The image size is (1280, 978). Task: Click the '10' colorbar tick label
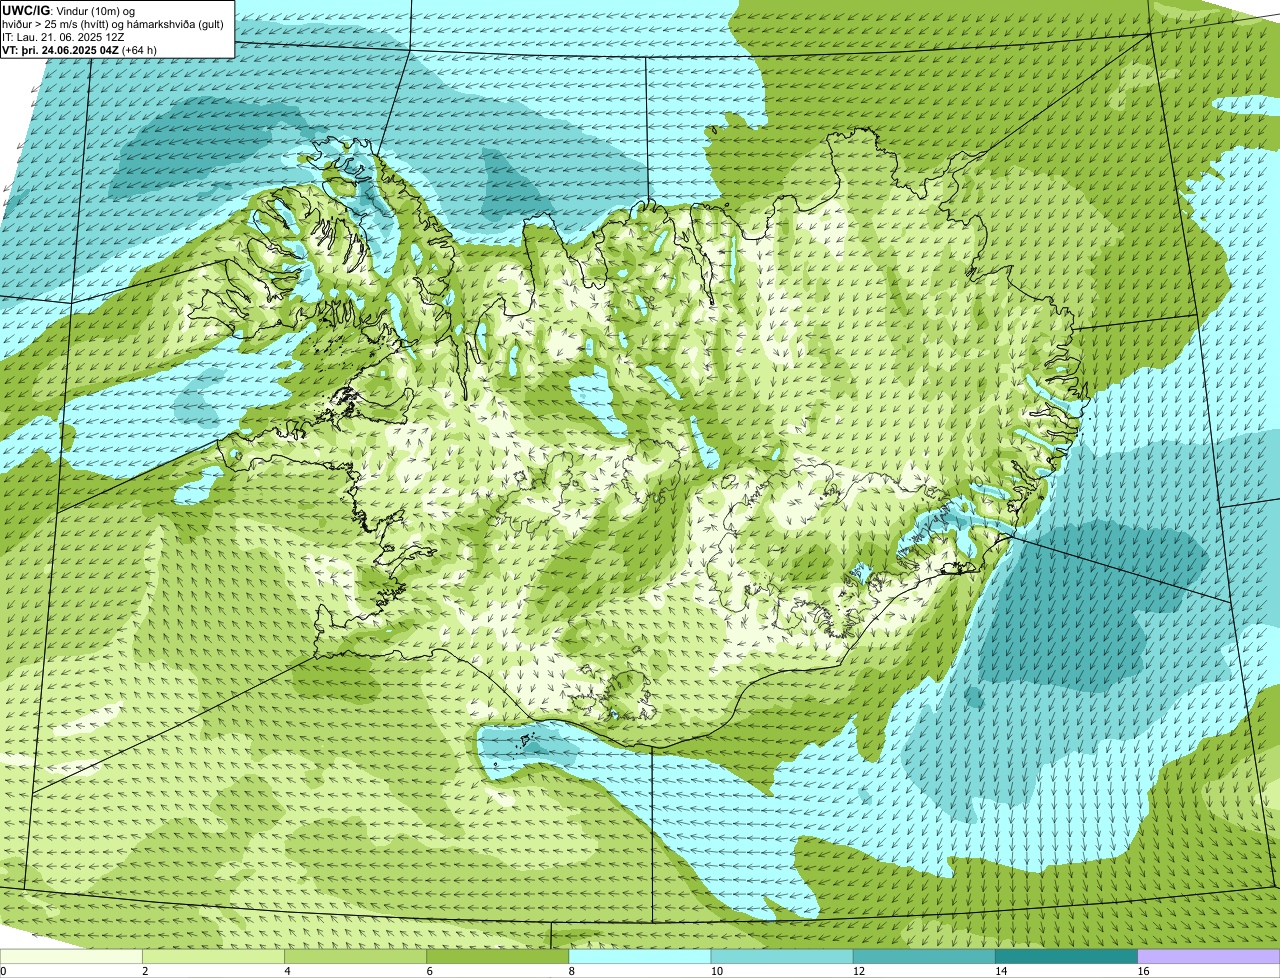[x=716, y=971]
